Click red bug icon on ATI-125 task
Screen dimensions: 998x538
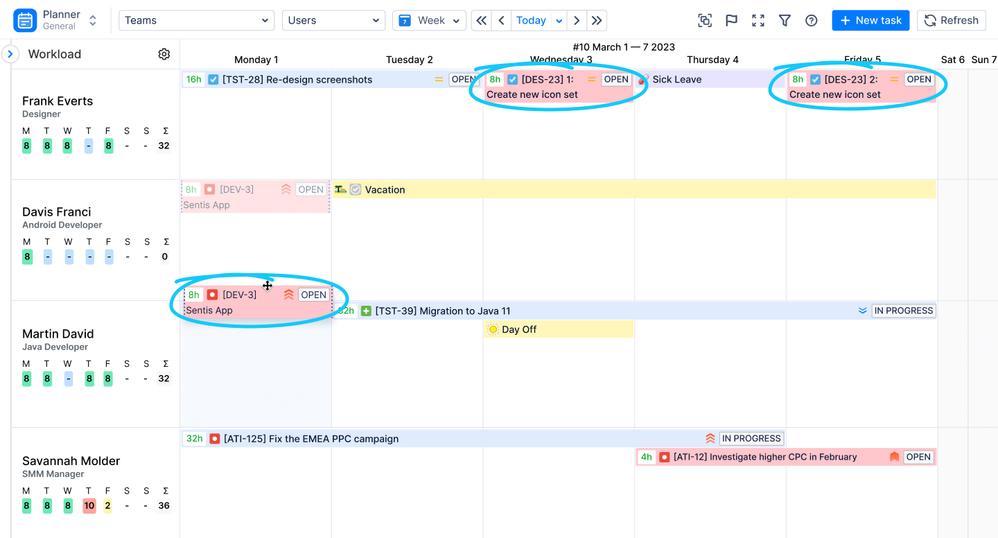(214, 439)
